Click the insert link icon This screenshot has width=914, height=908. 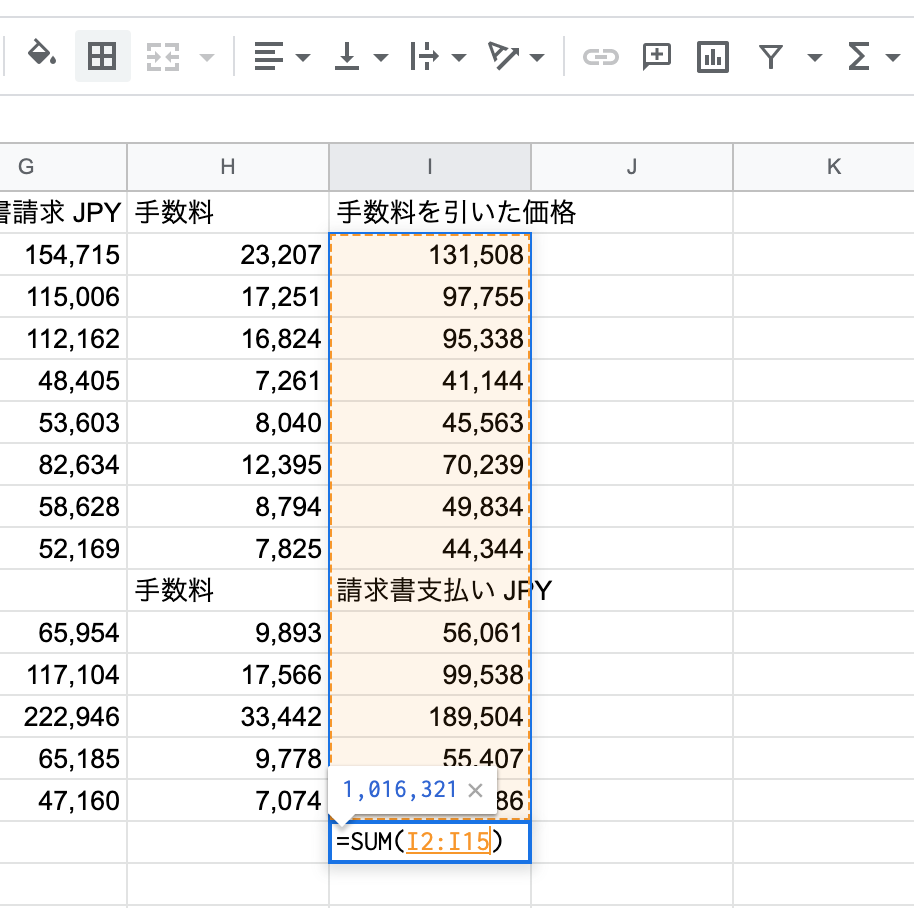pos(600,57)
